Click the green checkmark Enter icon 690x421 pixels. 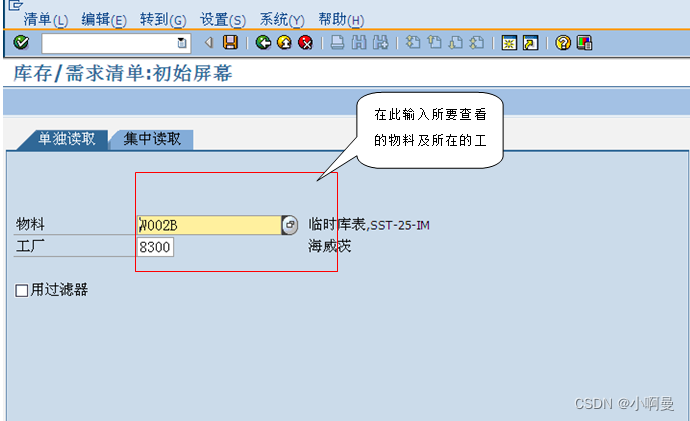coord(21,43)
